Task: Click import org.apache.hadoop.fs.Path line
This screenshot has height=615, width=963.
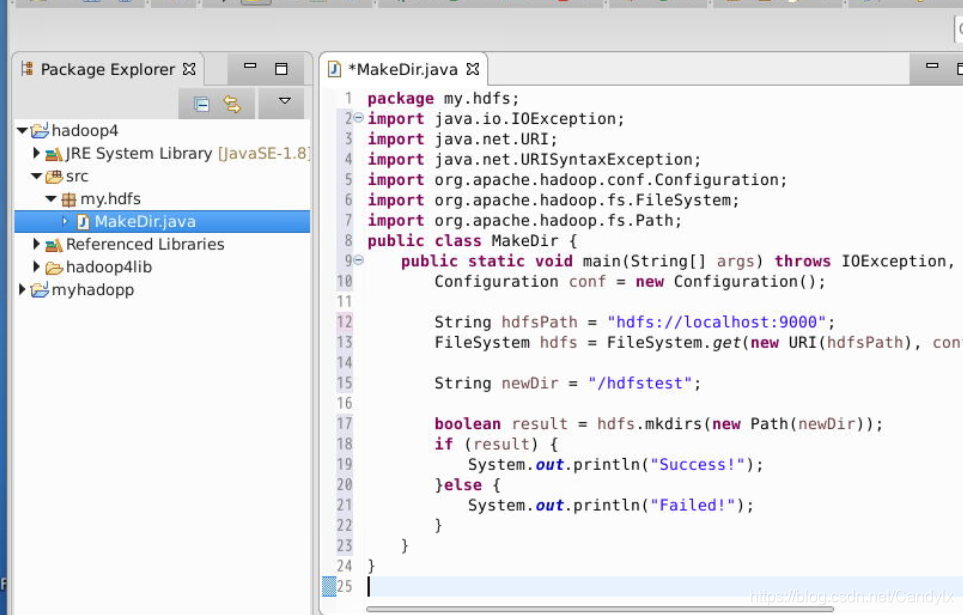Action: tap(524, 221)
